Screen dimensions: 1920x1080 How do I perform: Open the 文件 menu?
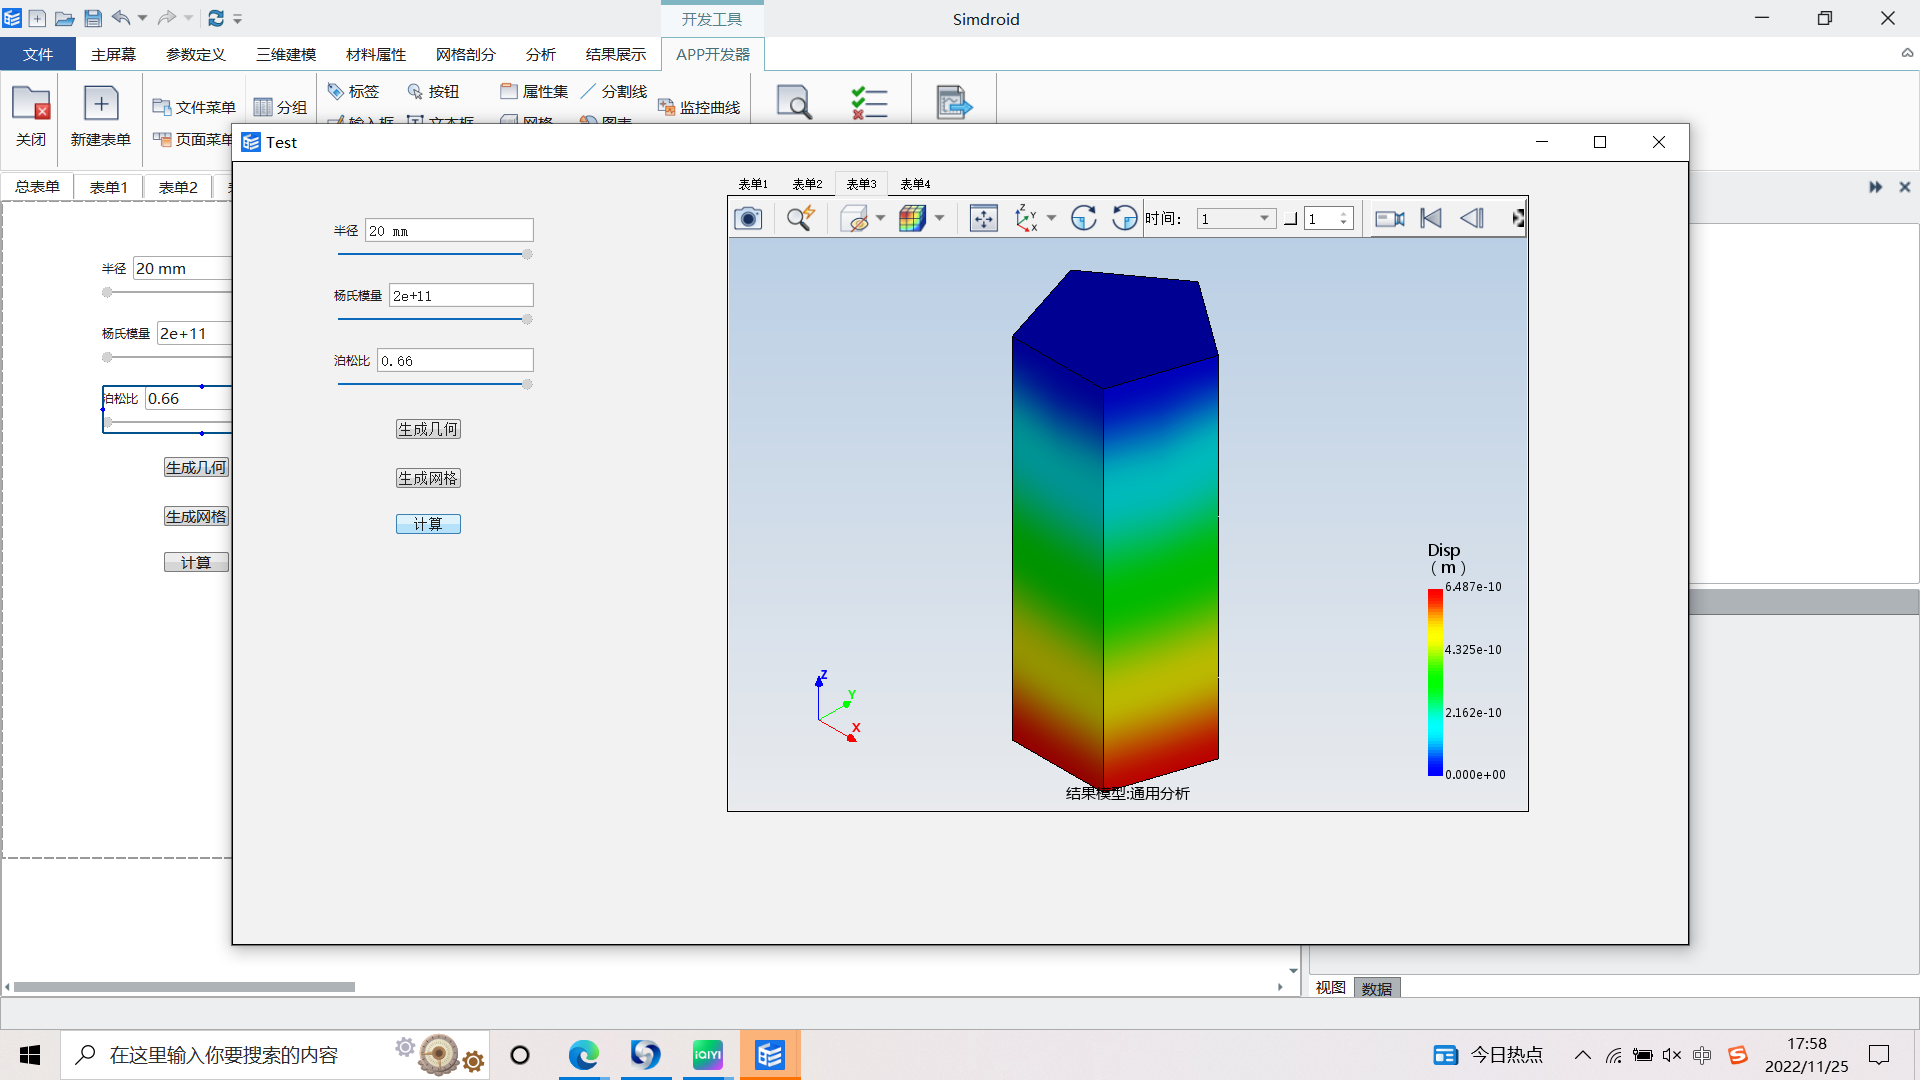[38, 54]
